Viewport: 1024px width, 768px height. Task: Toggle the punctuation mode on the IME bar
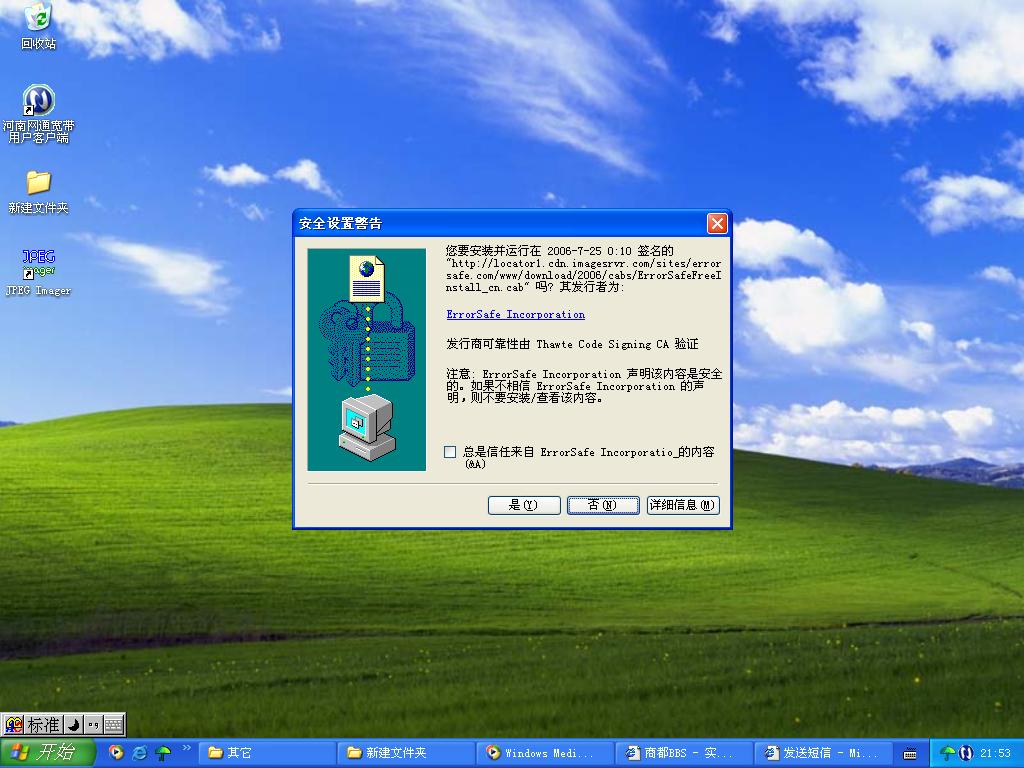[93, 724]
